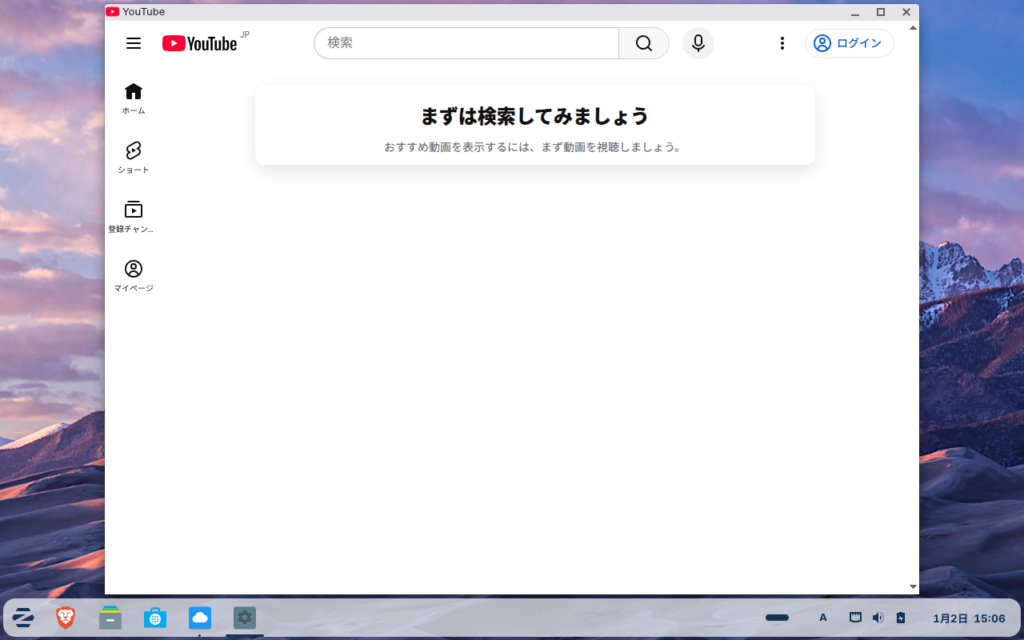Open the software store from the taskbar
The height and width of the screenshot is (640, 1024).
[155, 617]
